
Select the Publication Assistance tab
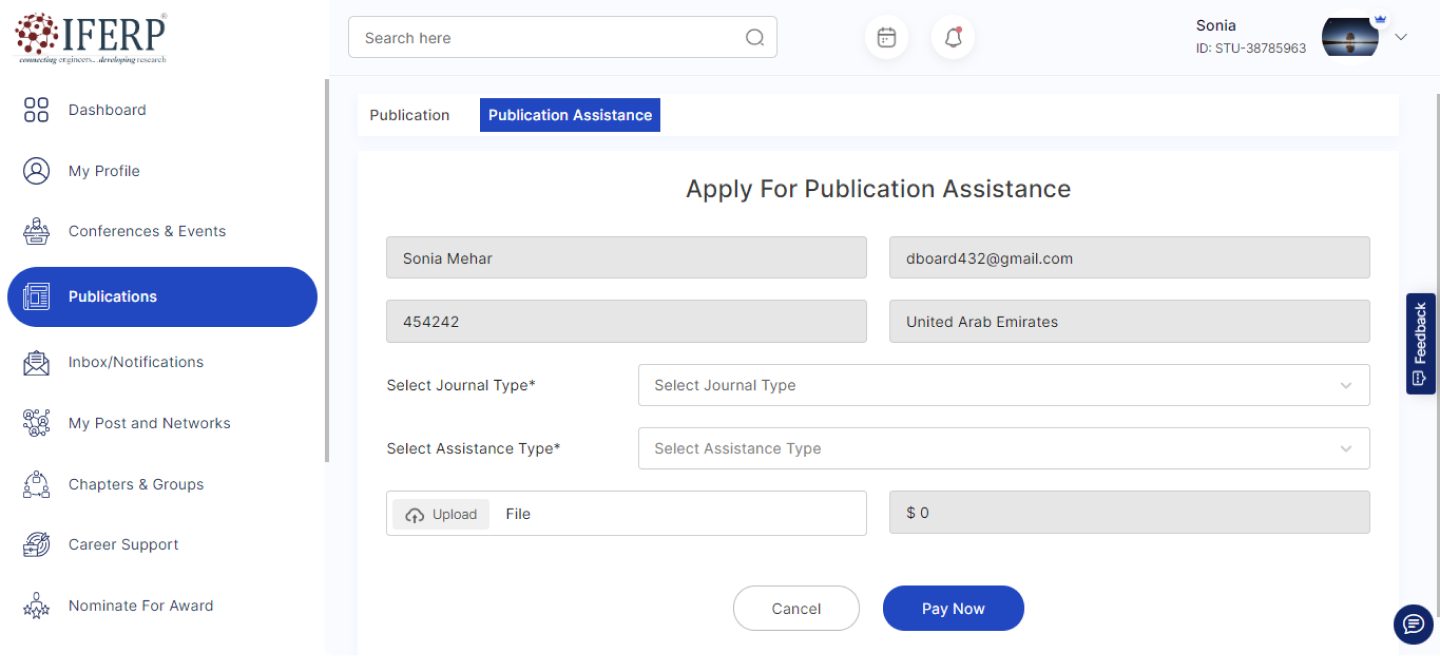pos(570,115)
